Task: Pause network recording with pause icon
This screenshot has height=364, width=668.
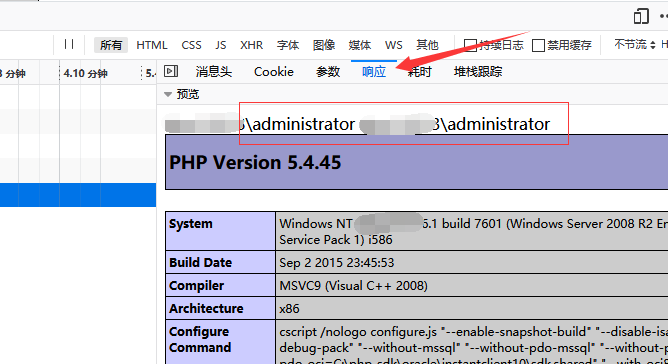Action: tap(69, 44)
